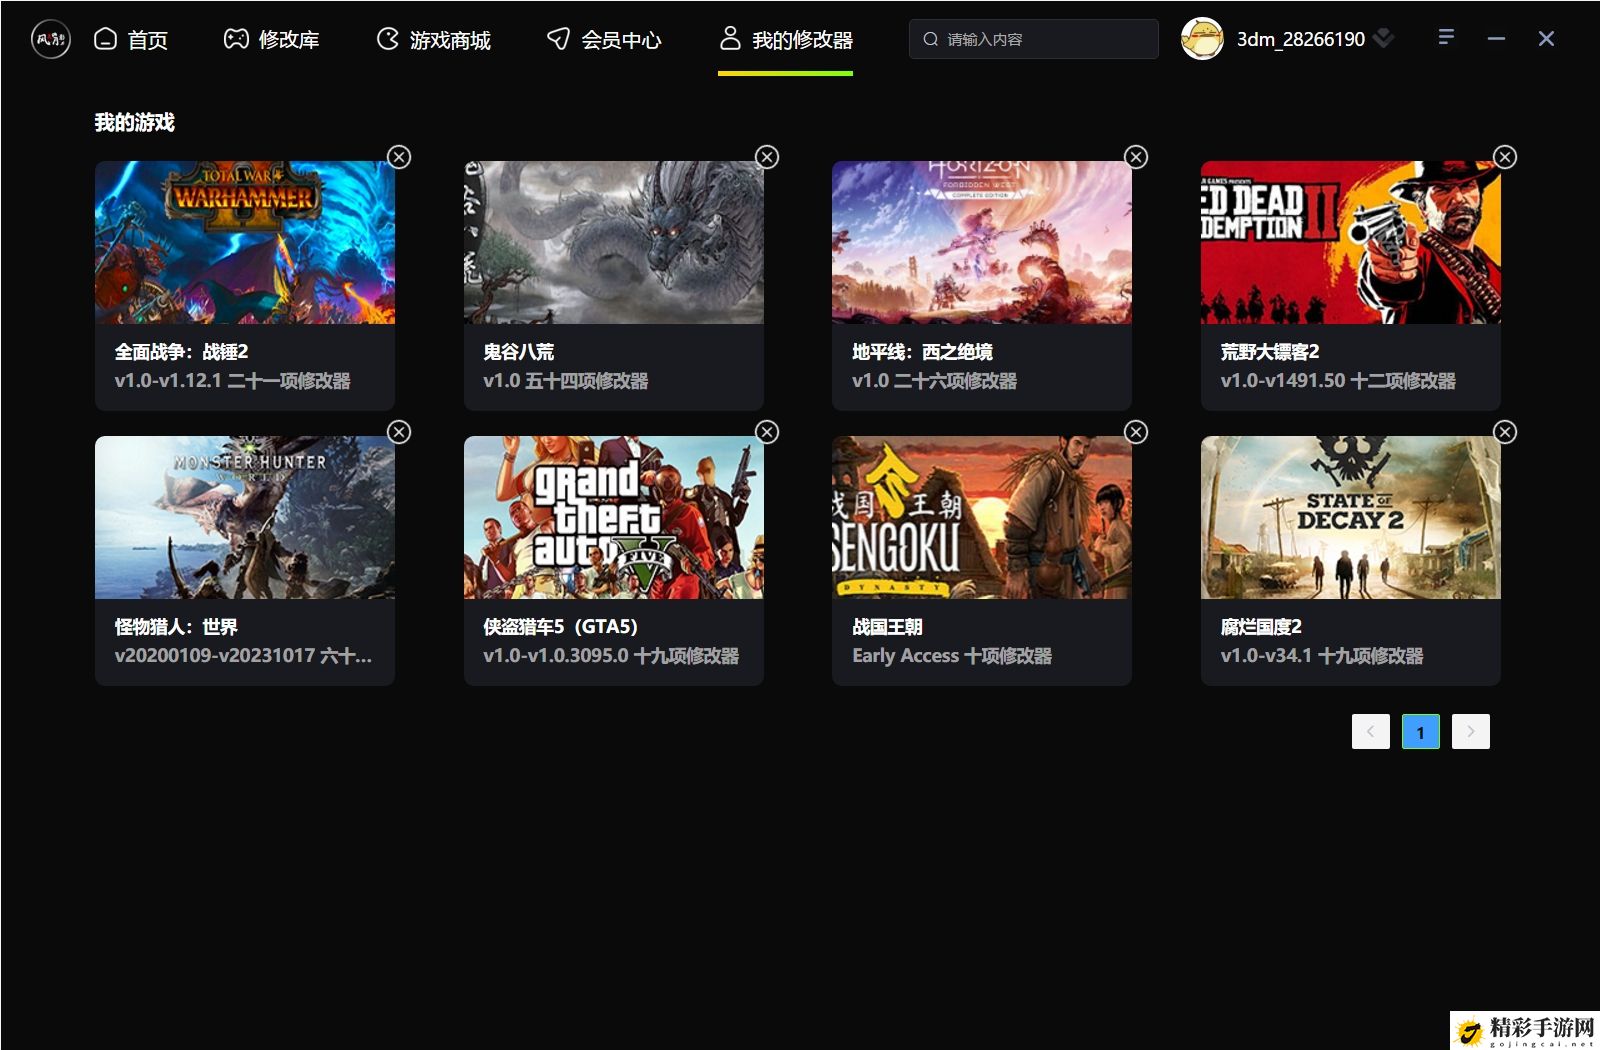Open Grand Theft Auto V cover
The image size is (1600, 1050).
[x=614, y=517]
